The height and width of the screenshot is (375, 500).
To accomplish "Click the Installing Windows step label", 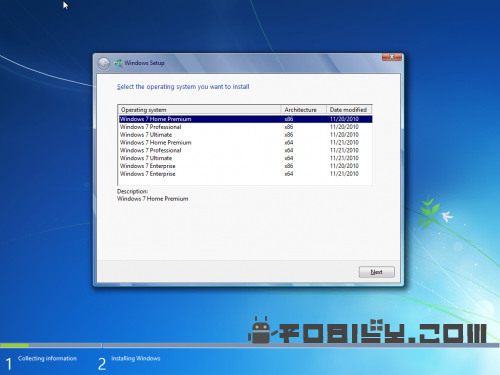I will click(136, 358).
